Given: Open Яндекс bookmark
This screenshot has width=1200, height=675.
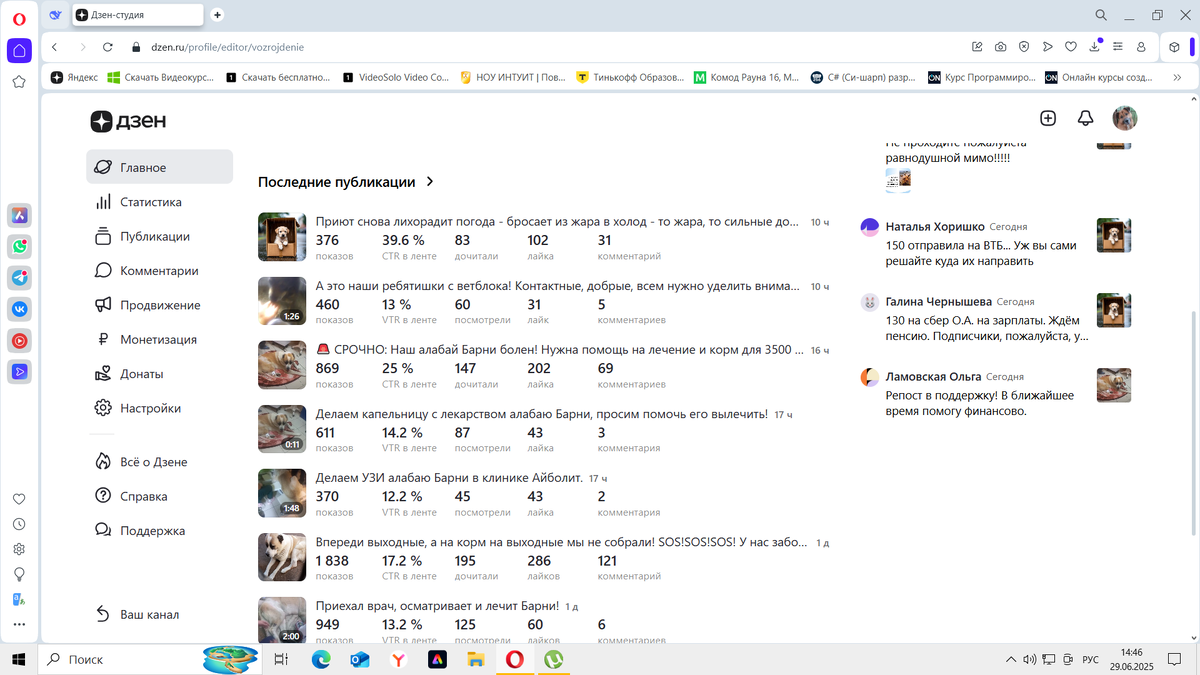Looking at the screenshot, I should tap(75, 77).
